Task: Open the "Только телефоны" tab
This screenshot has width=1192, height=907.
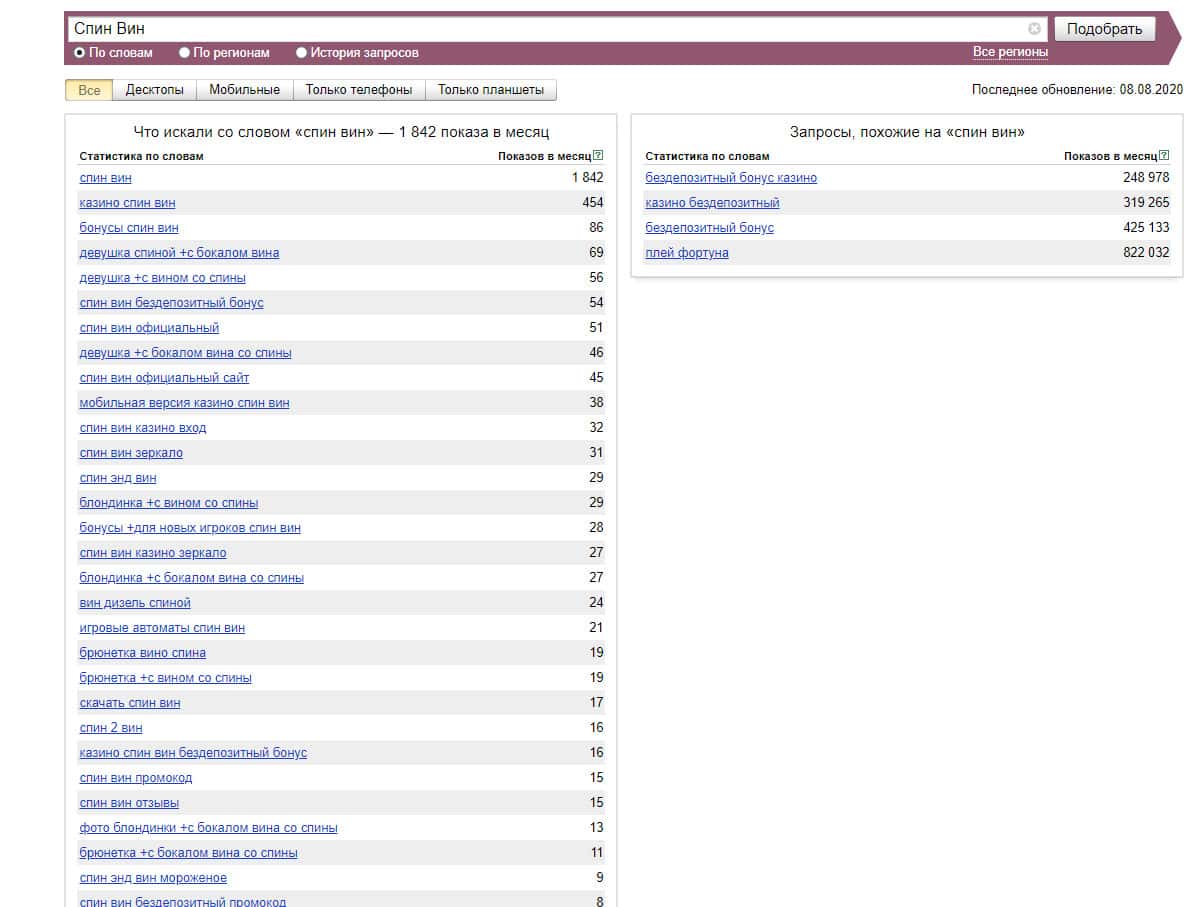Action: coord(358,90)
